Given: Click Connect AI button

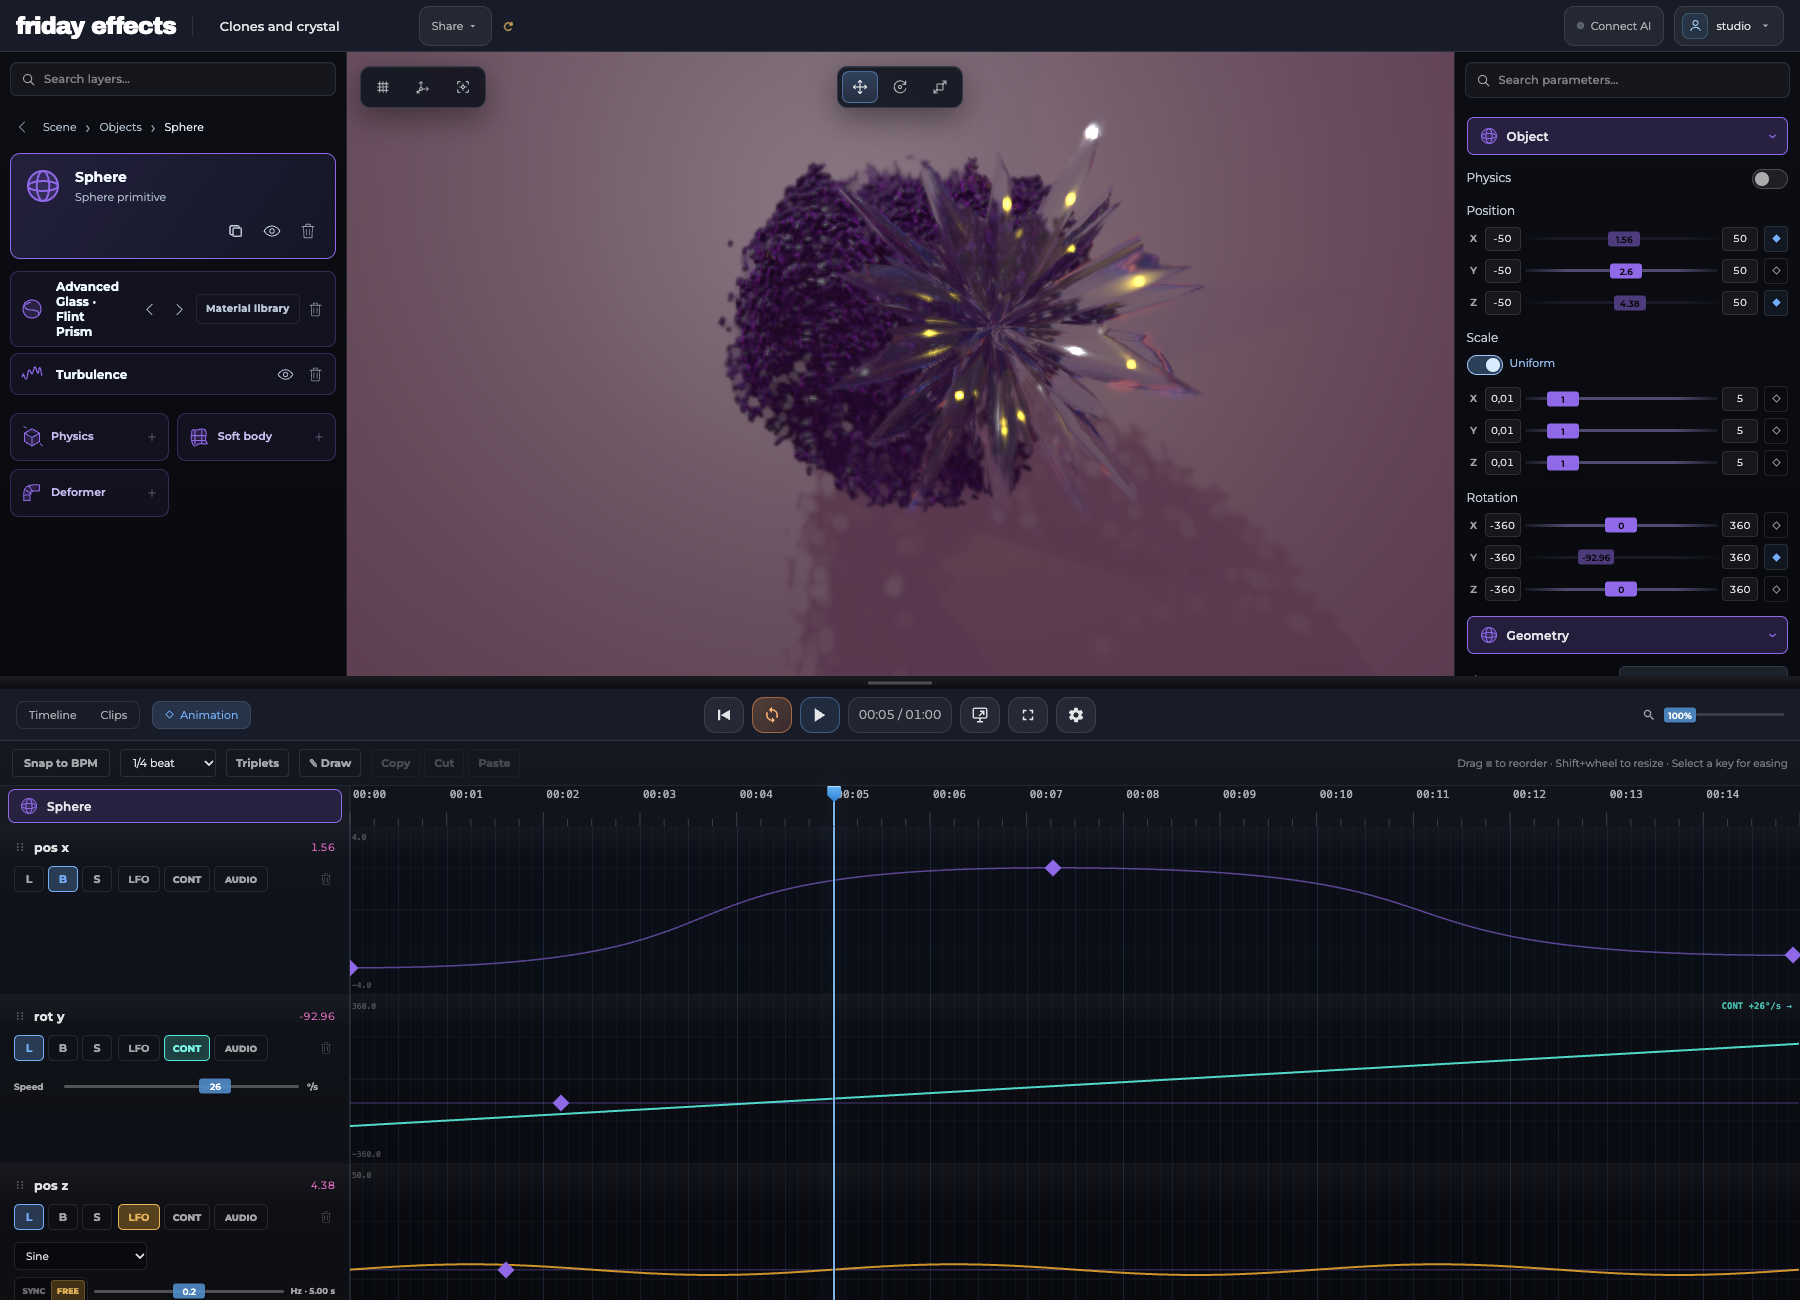Looking at the screenshot, I should click(1614, 26).
